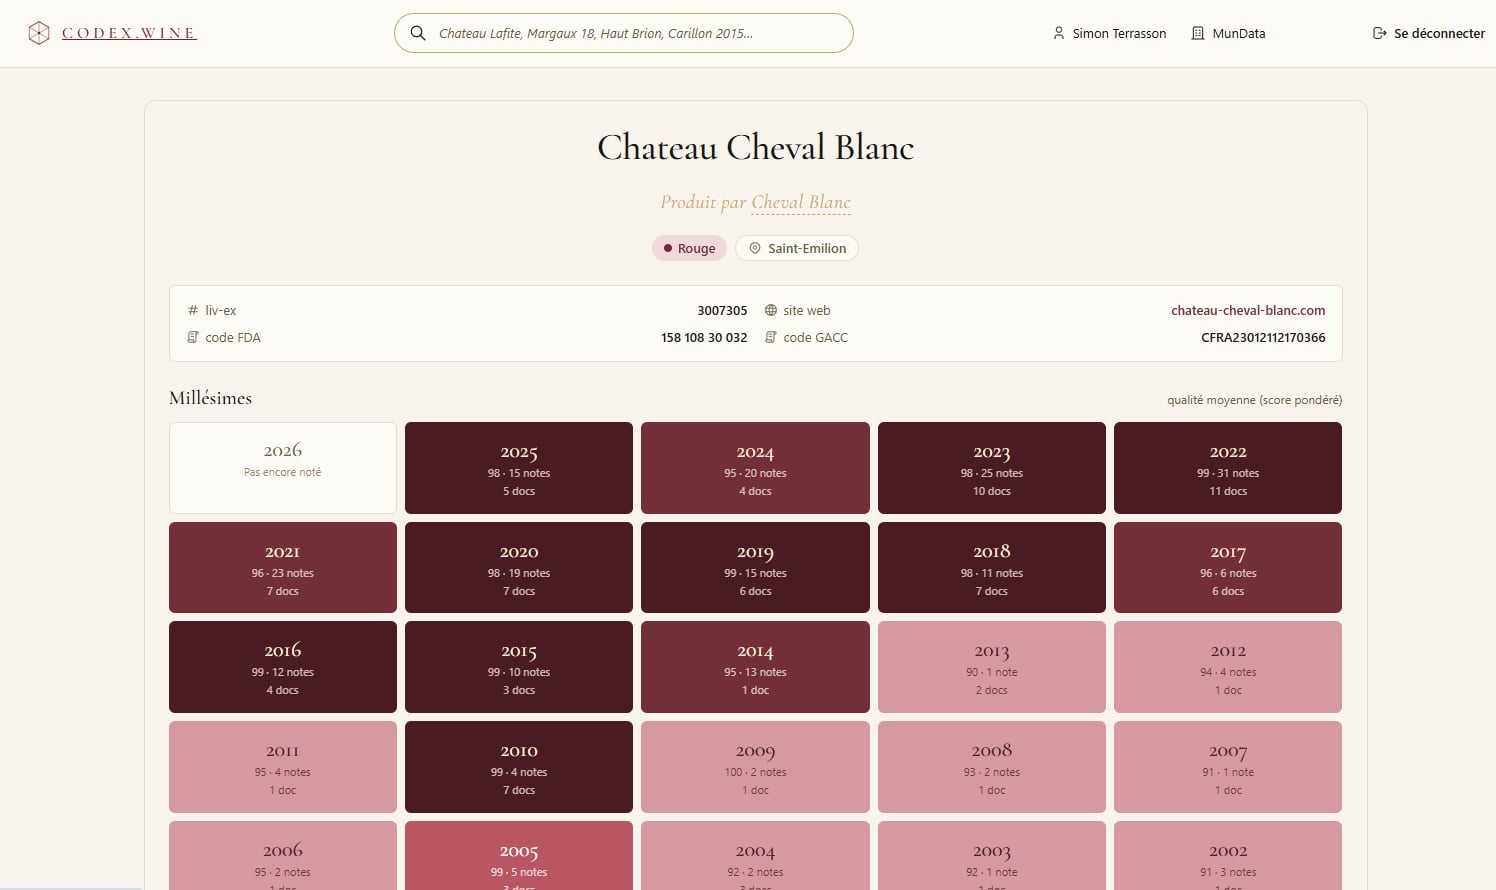This screenshot has height=890, width=1496.
Task: Open the 2003 vintage card
Action: pyautogui.click(x=992, y=856)
